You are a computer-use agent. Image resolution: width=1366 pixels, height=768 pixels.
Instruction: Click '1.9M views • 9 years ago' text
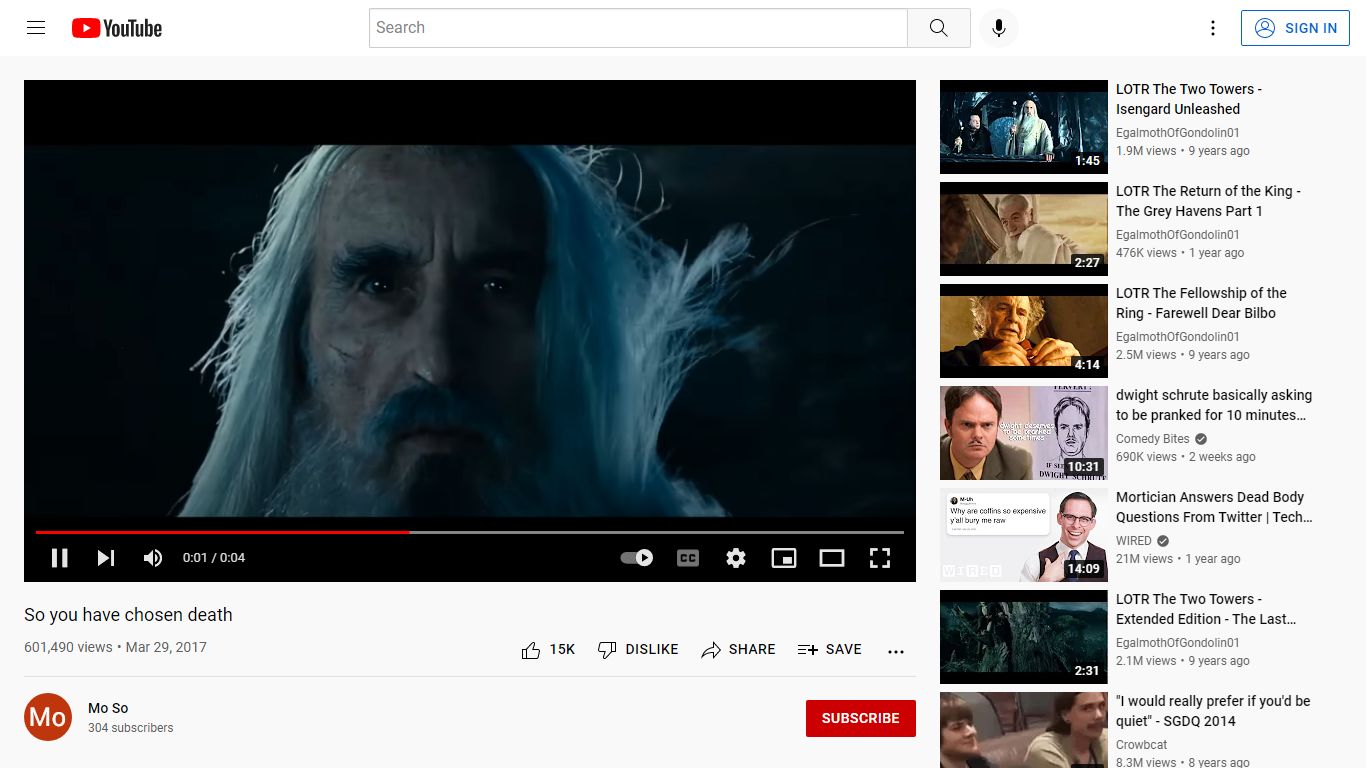pyautogui.click(x=1183, y=151)
